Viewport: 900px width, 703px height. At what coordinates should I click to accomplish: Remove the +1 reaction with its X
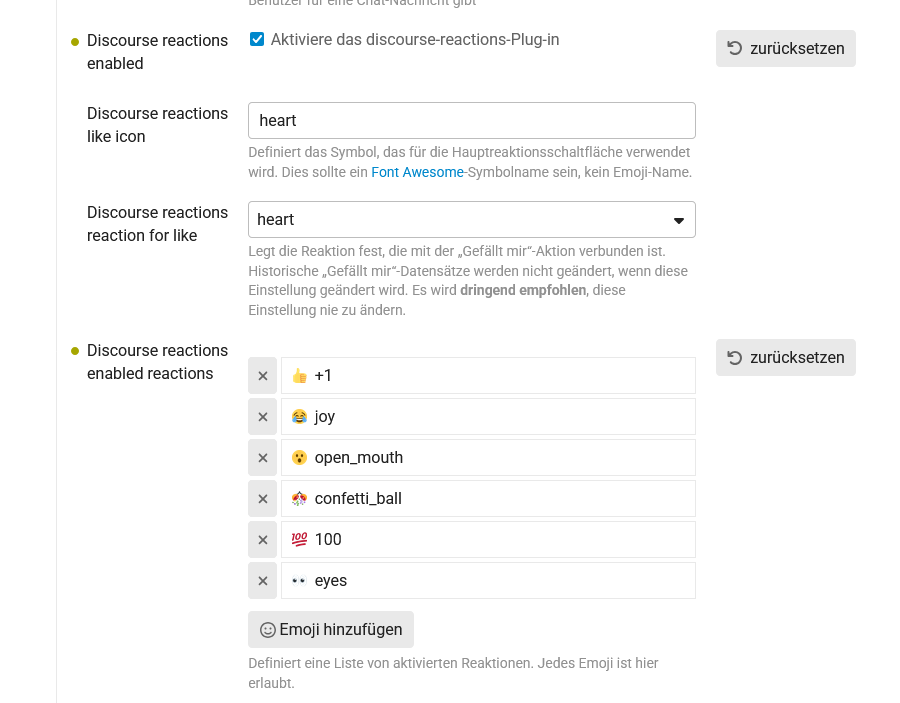[x=263, y=376]
